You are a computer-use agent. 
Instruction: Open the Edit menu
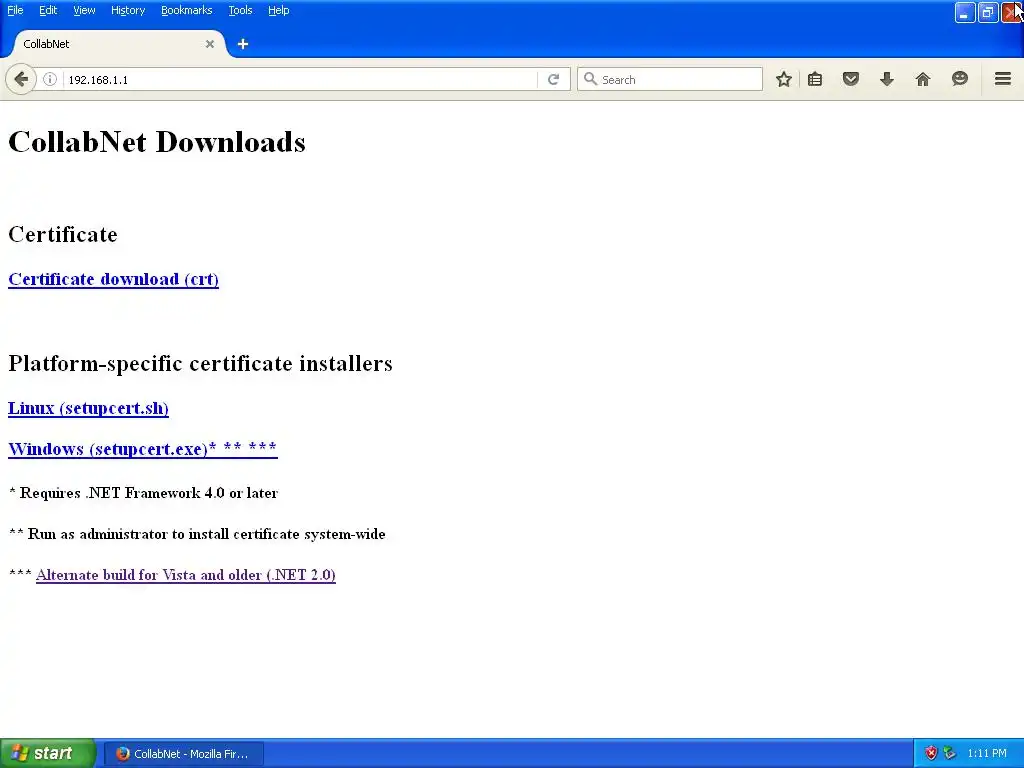click(x=48, y=10)
